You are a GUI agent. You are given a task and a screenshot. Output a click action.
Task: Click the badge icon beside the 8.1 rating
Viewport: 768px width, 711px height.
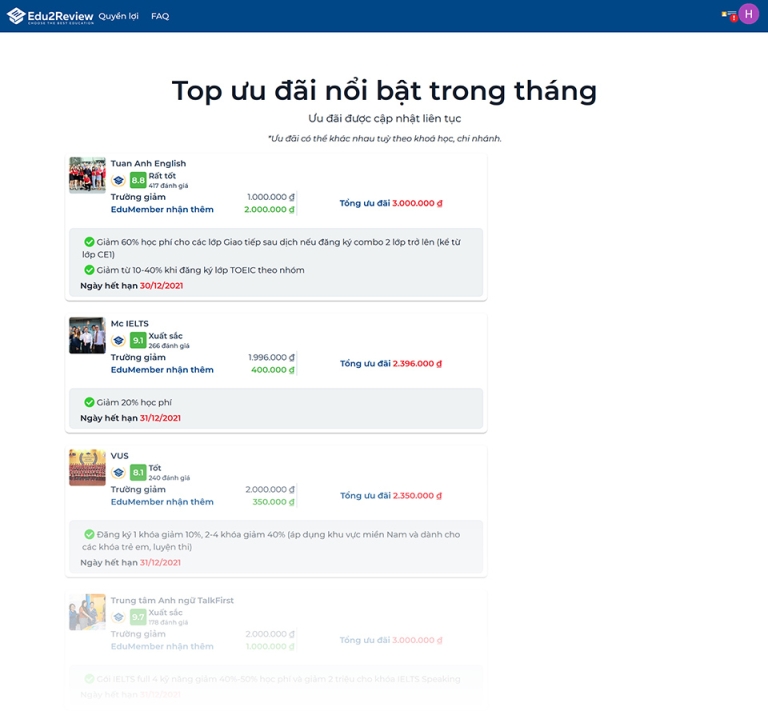pyautogui.click(x=119, y=473)
